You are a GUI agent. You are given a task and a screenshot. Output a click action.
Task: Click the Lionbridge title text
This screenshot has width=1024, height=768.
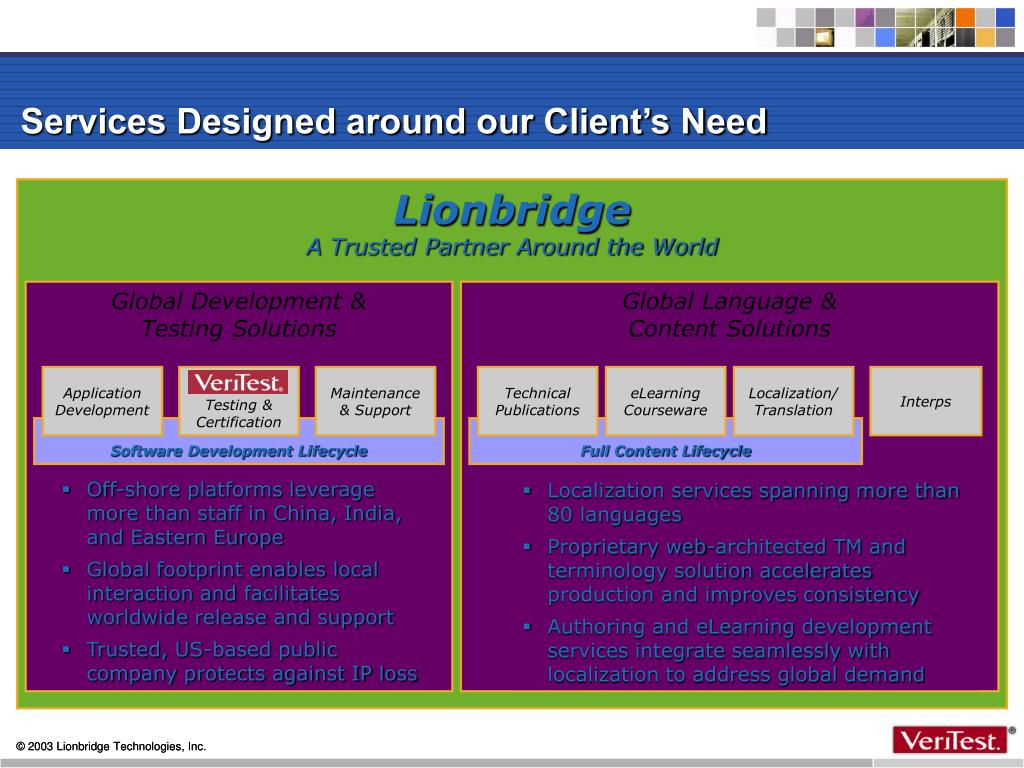point(513,211)
